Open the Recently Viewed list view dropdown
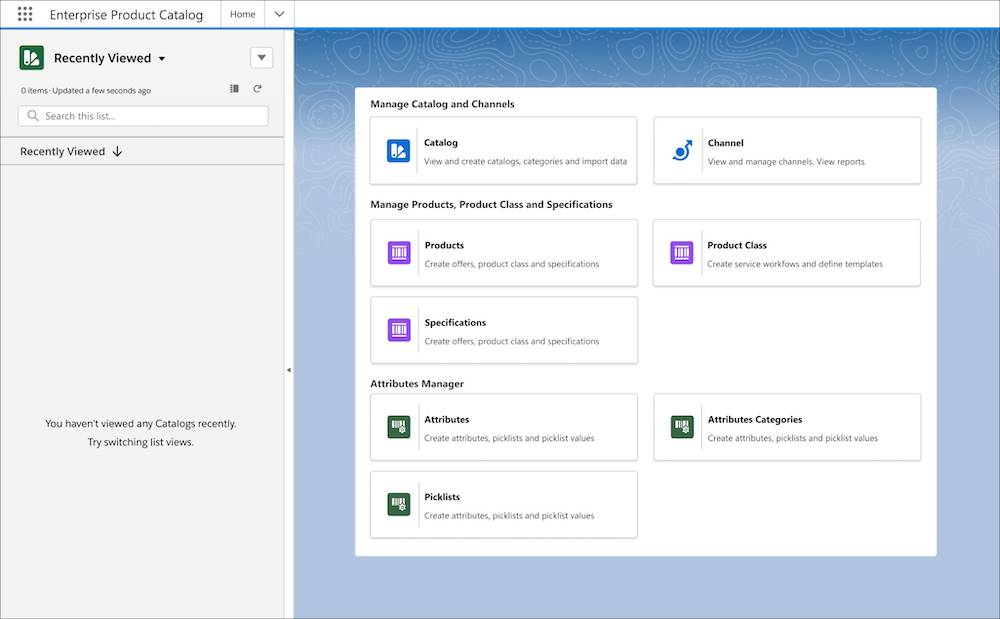 162,59
